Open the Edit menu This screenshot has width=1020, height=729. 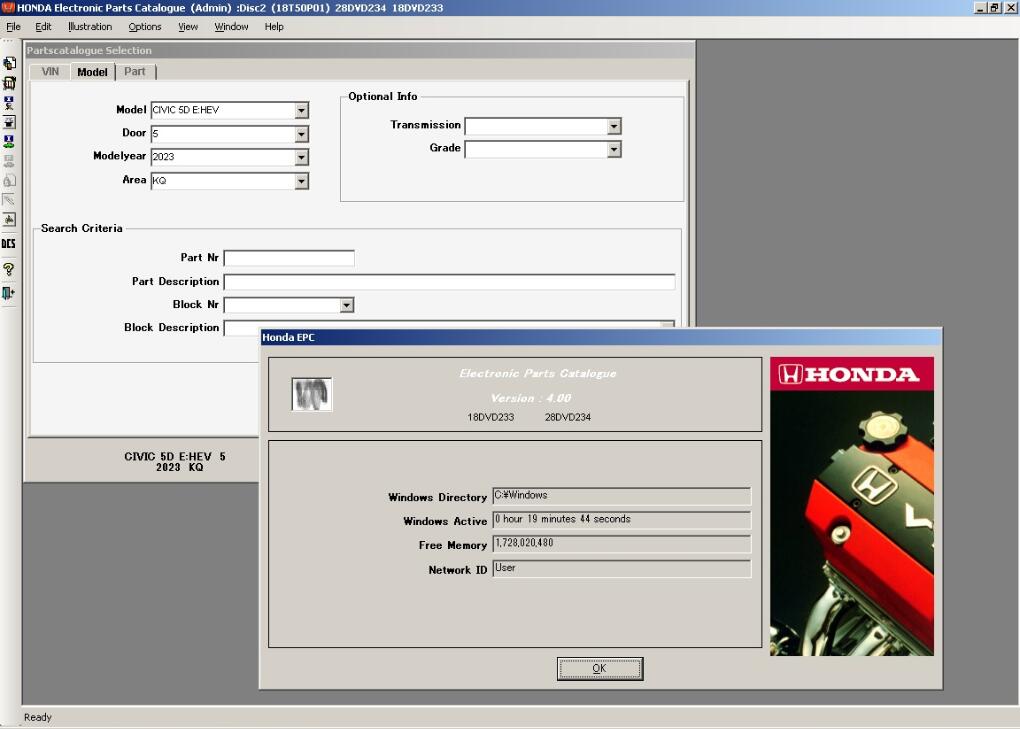point(43,27)
